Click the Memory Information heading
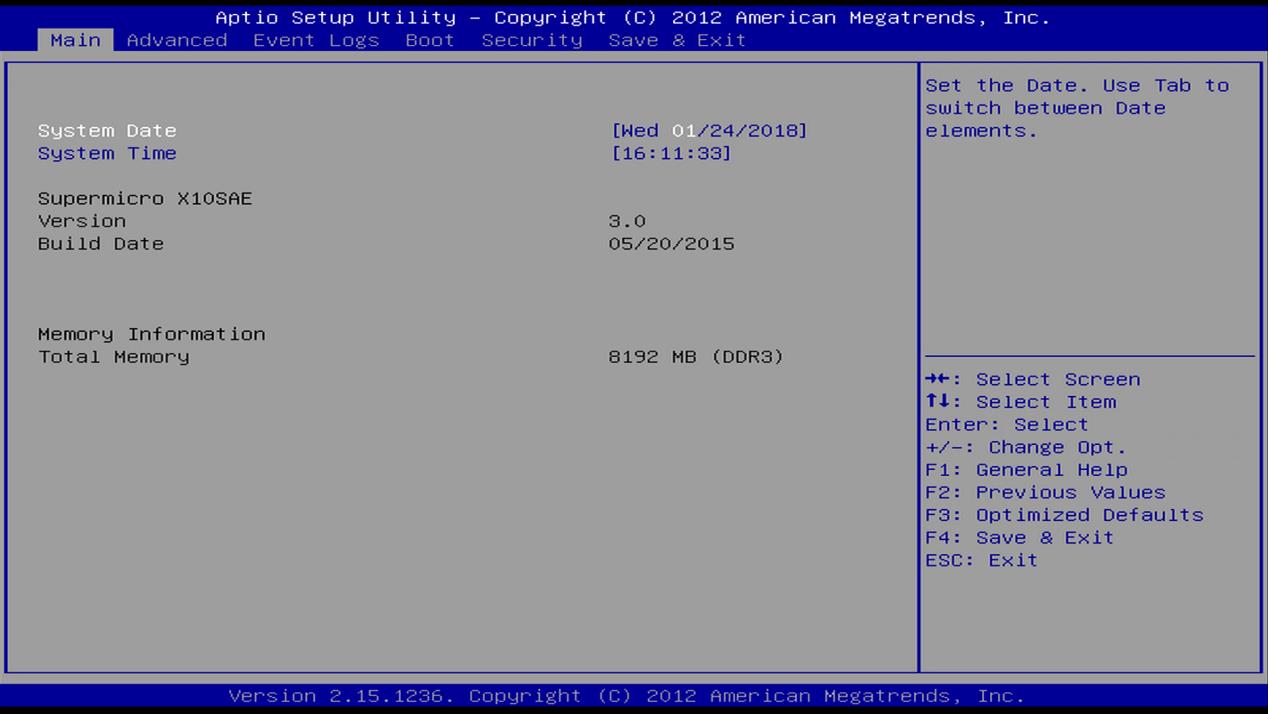The height and width of the screenshot is (714, 1268). pyautogui.click(x=152, y=334)
